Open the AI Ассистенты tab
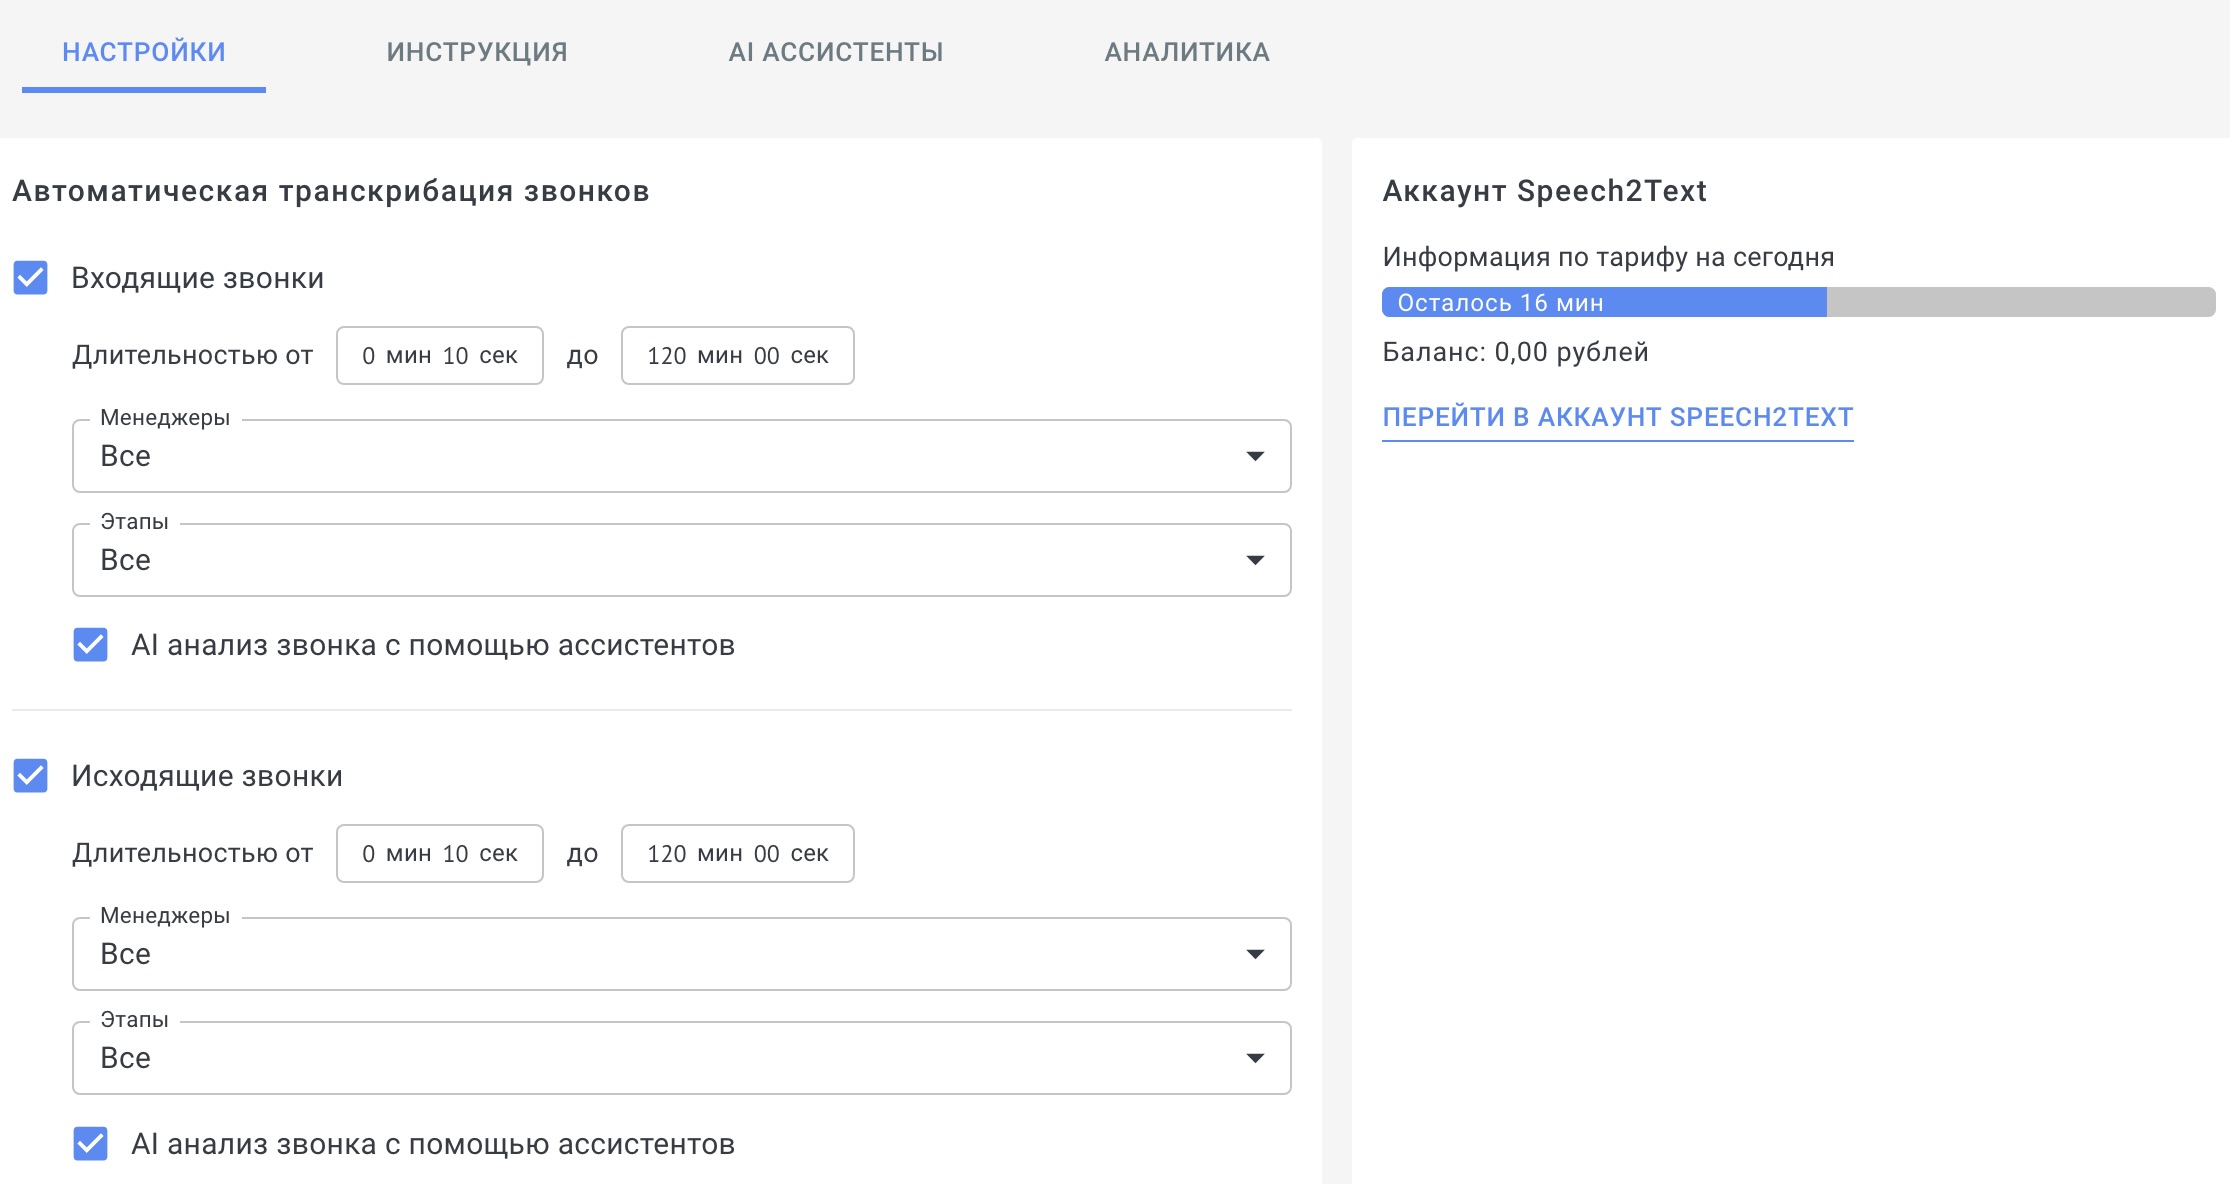Screen dimensions: 2230x1184 click(836, 52)
